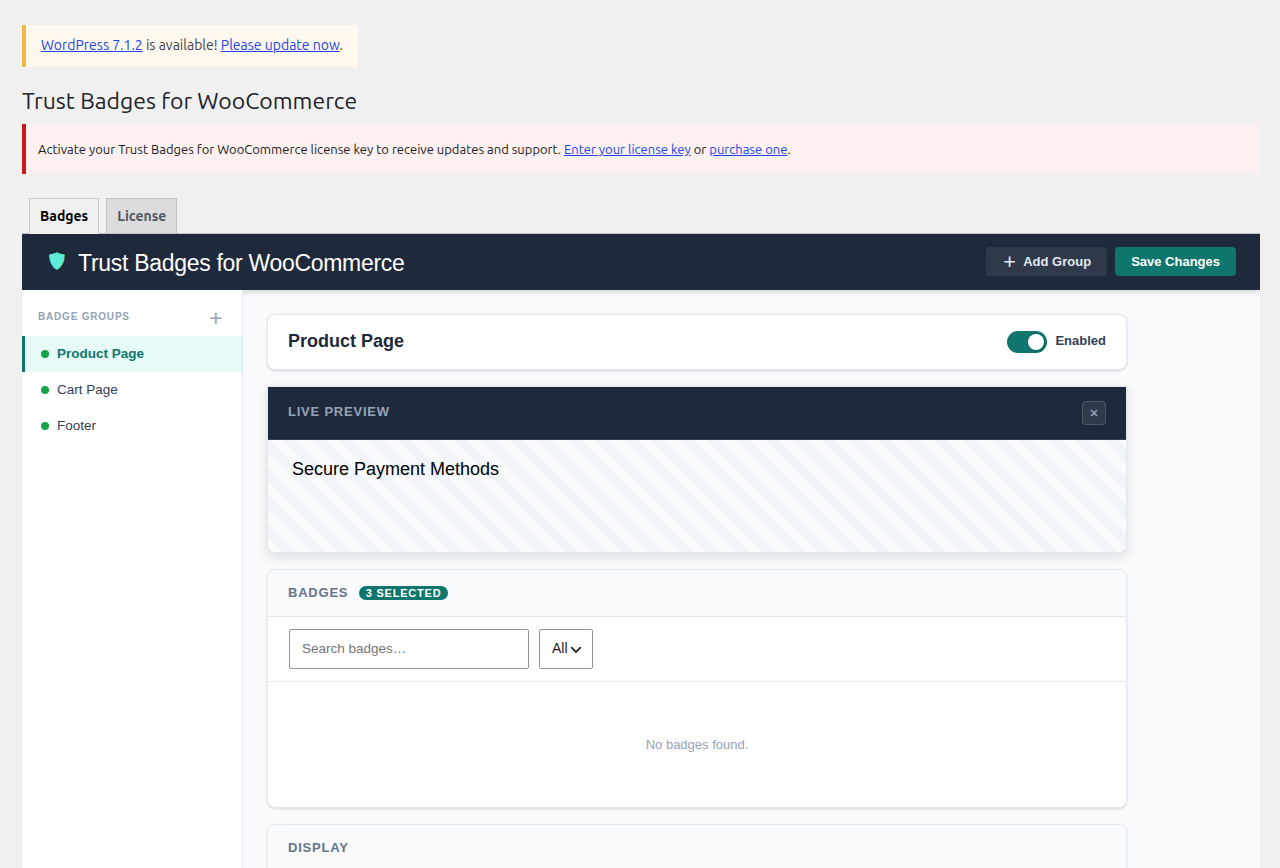Close the Live Preview panel

tap(1094, 412)
